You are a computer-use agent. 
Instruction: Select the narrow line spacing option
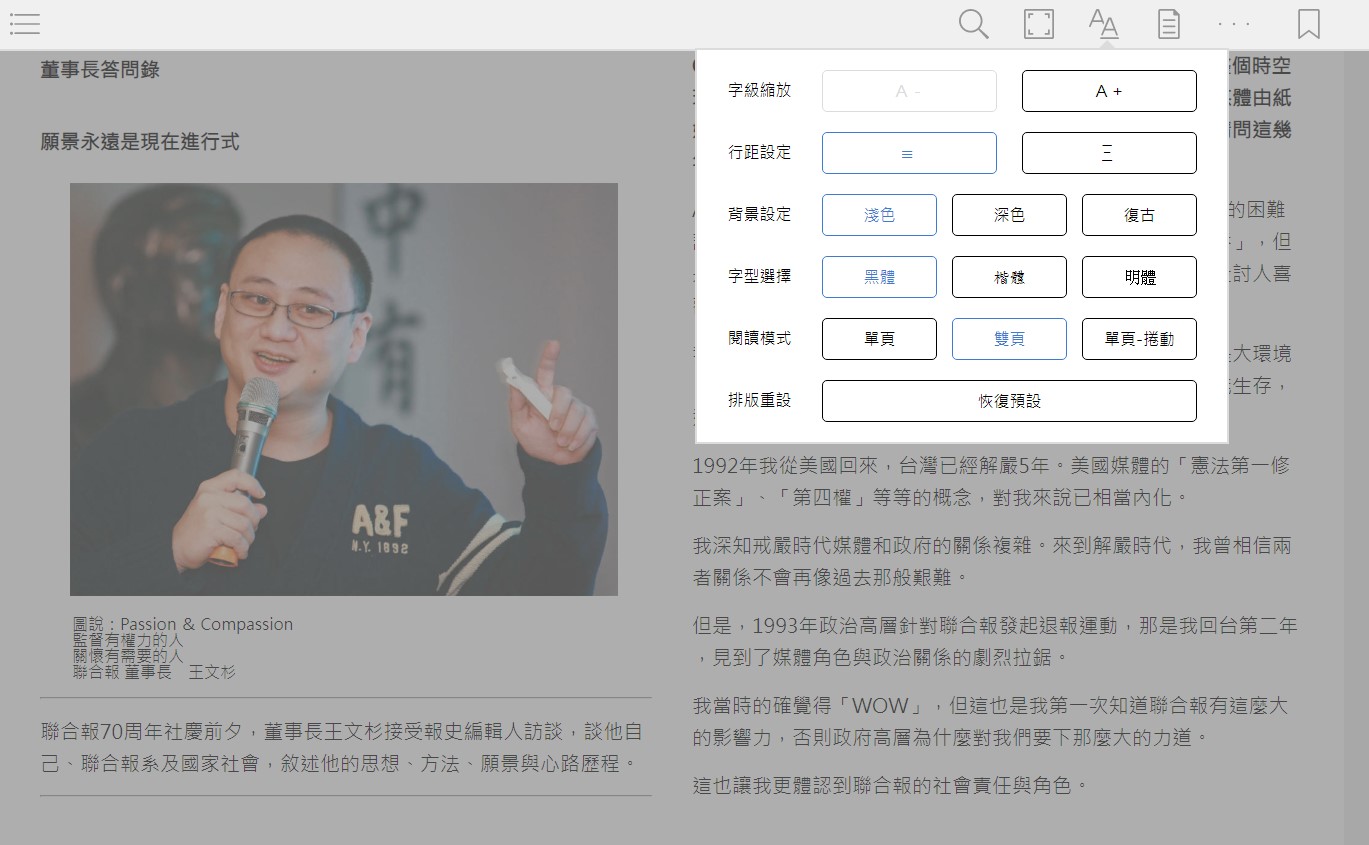pyautogui.click(x=909, y=153)
